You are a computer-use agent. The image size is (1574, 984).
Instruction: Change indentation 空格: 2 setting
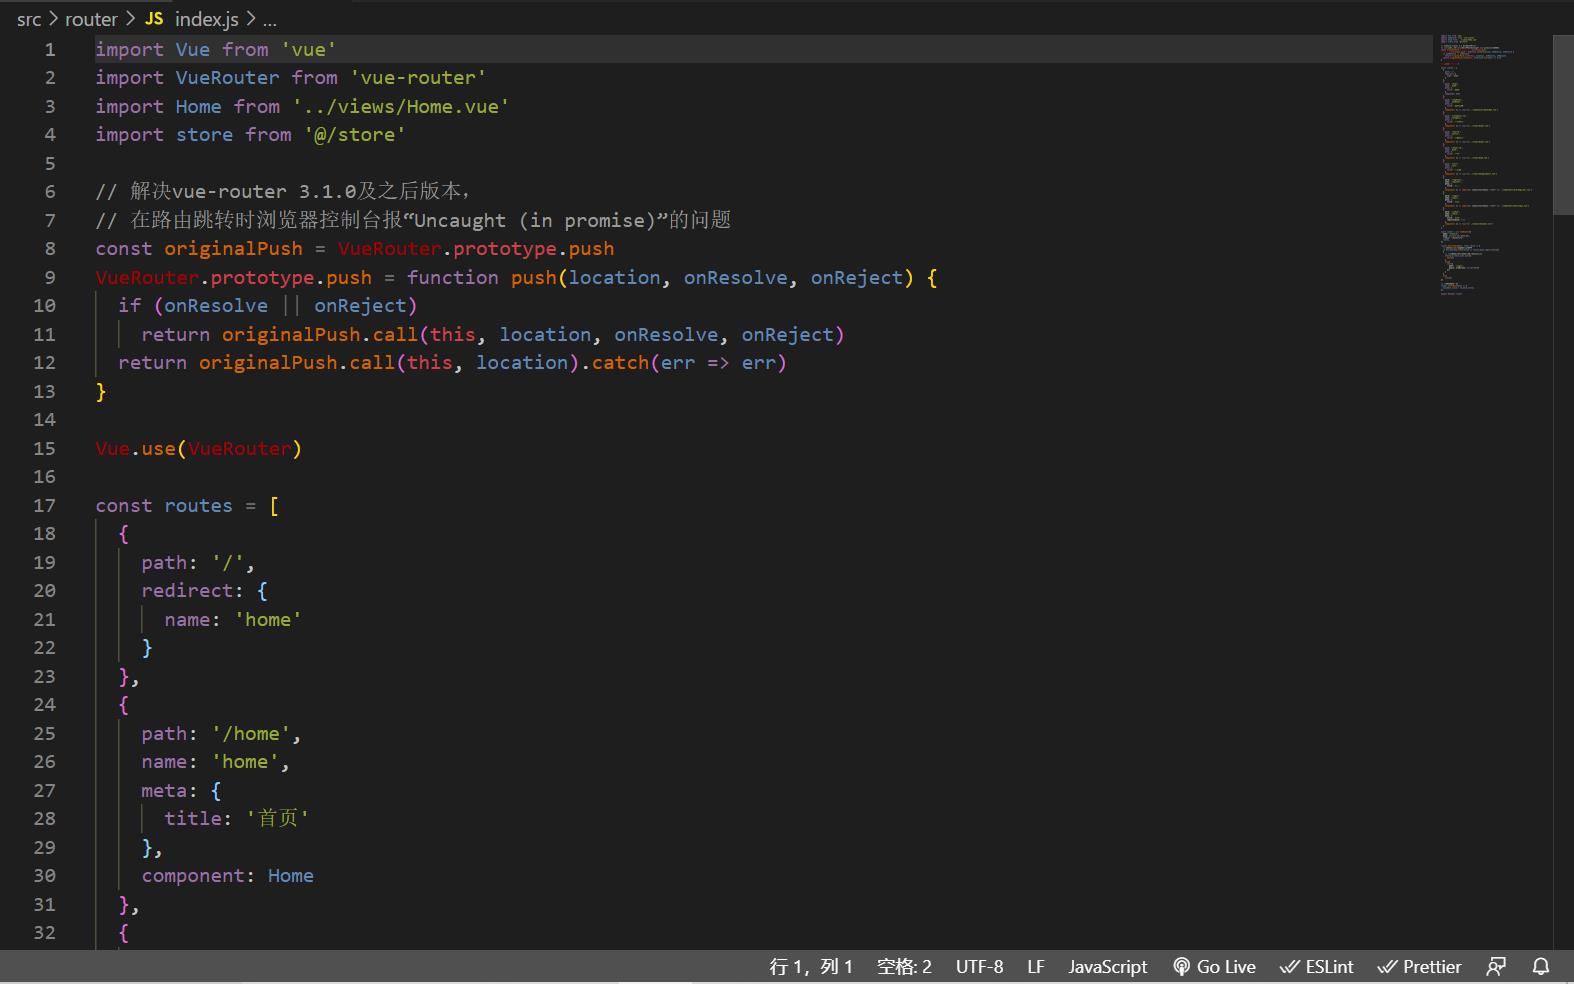(904, 966)
